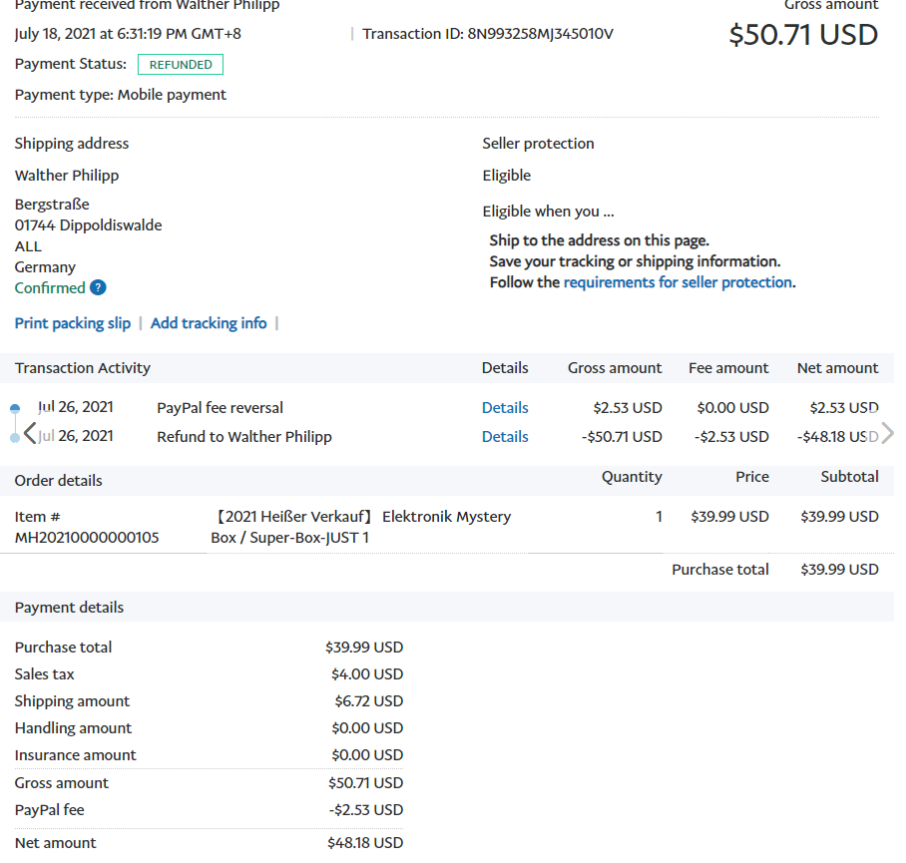Click the Elektronik Mystery Box item name
This screenshot has width=906, height=863.
point(361,527)
